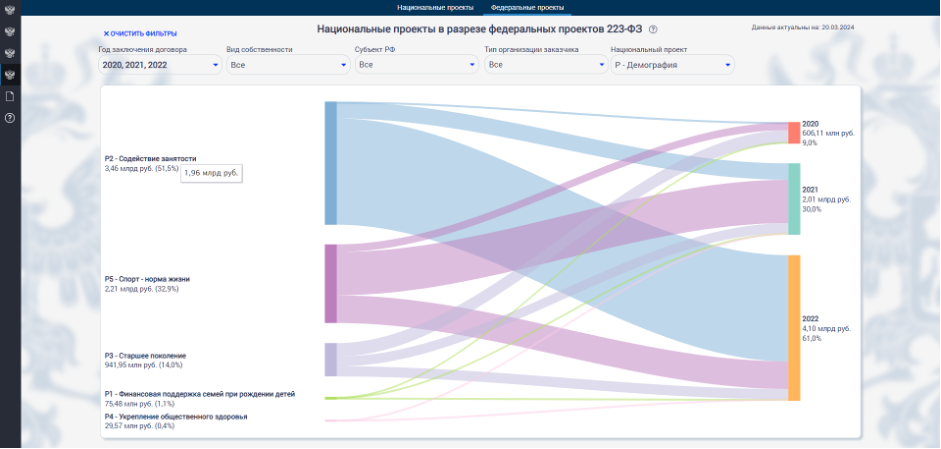Switch to Федеральные проекты tab
This screenshot has width=941, height=449.
[528, 8]
